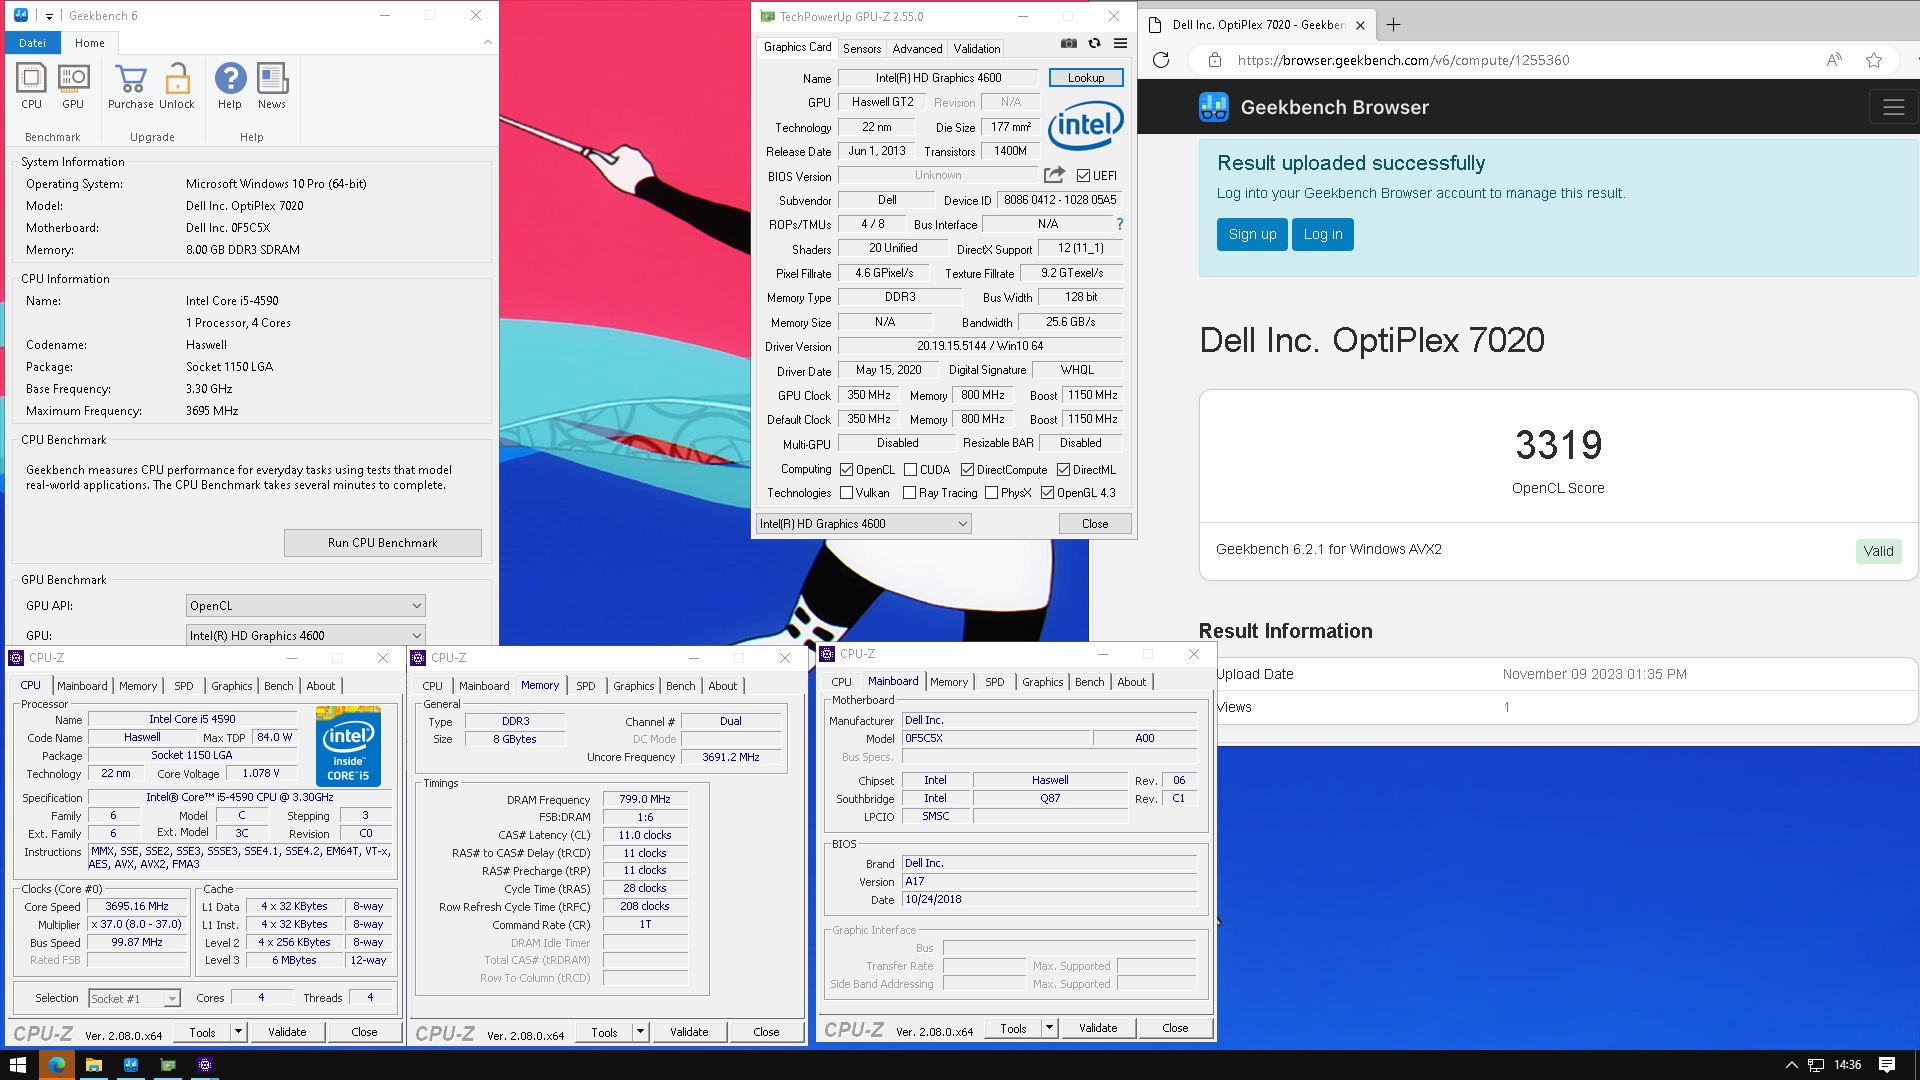This screenshot has height=1080, width=1920.
Task: Add the page to favorites with the star icon
Action: [1874, 60]
